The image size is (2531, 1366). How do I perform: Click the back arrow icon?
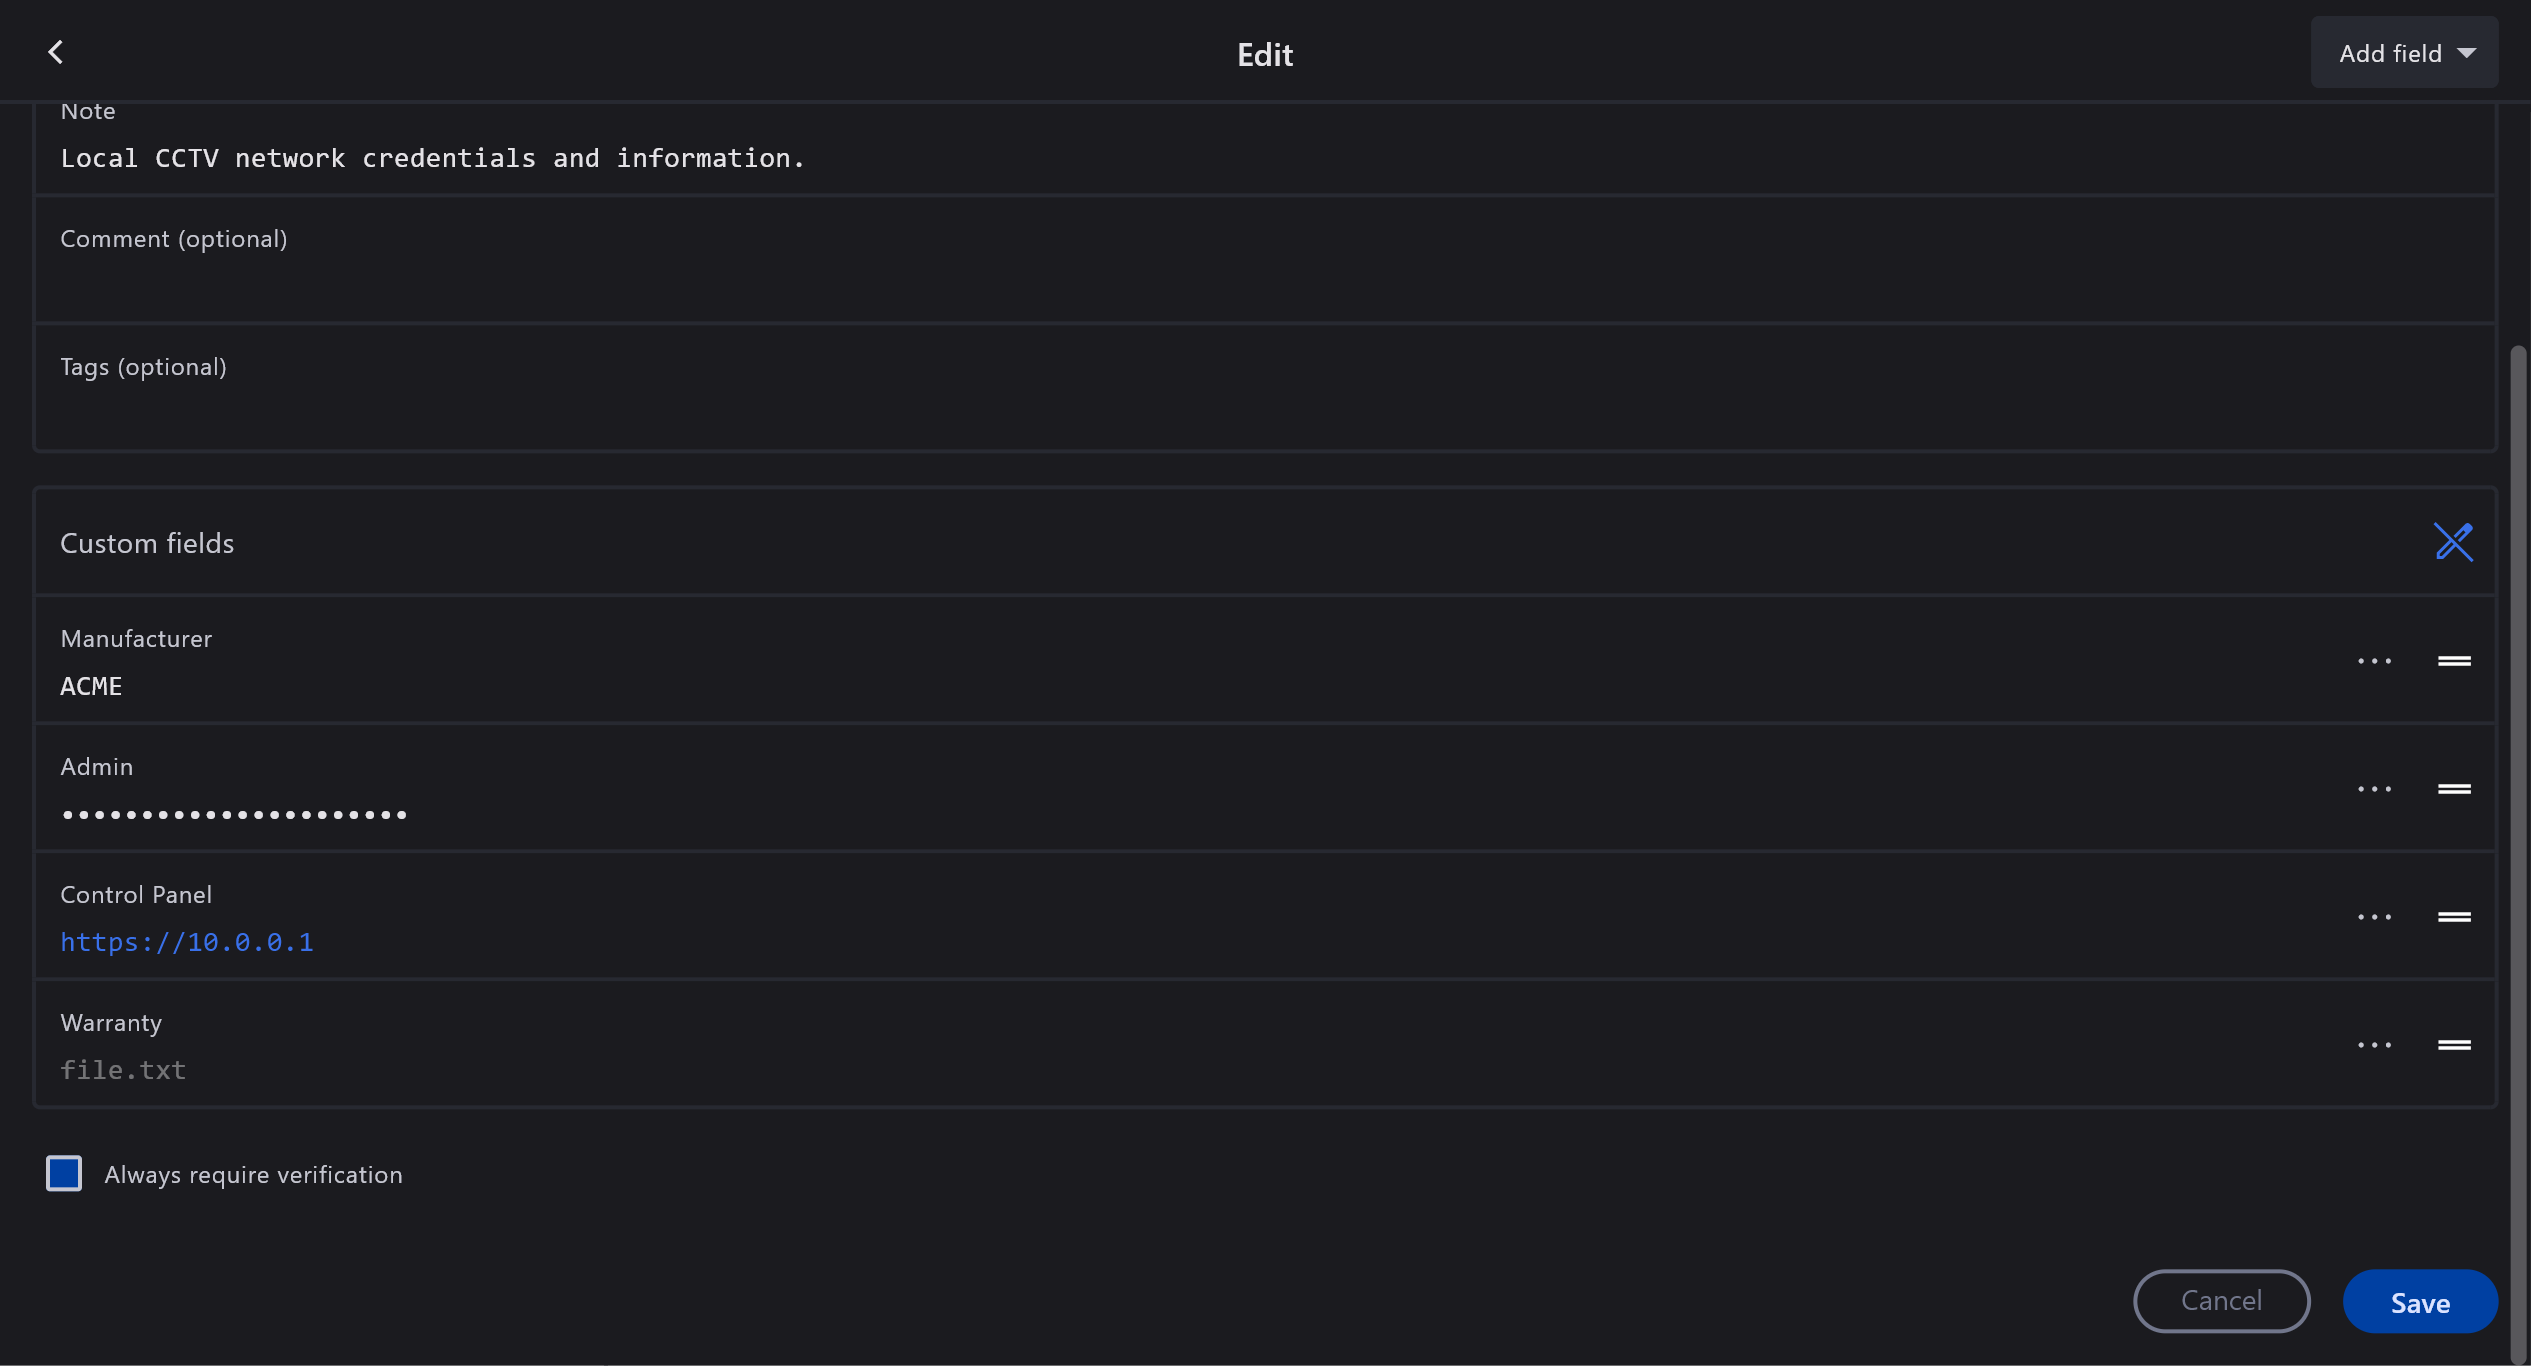[x=56, y=52]
